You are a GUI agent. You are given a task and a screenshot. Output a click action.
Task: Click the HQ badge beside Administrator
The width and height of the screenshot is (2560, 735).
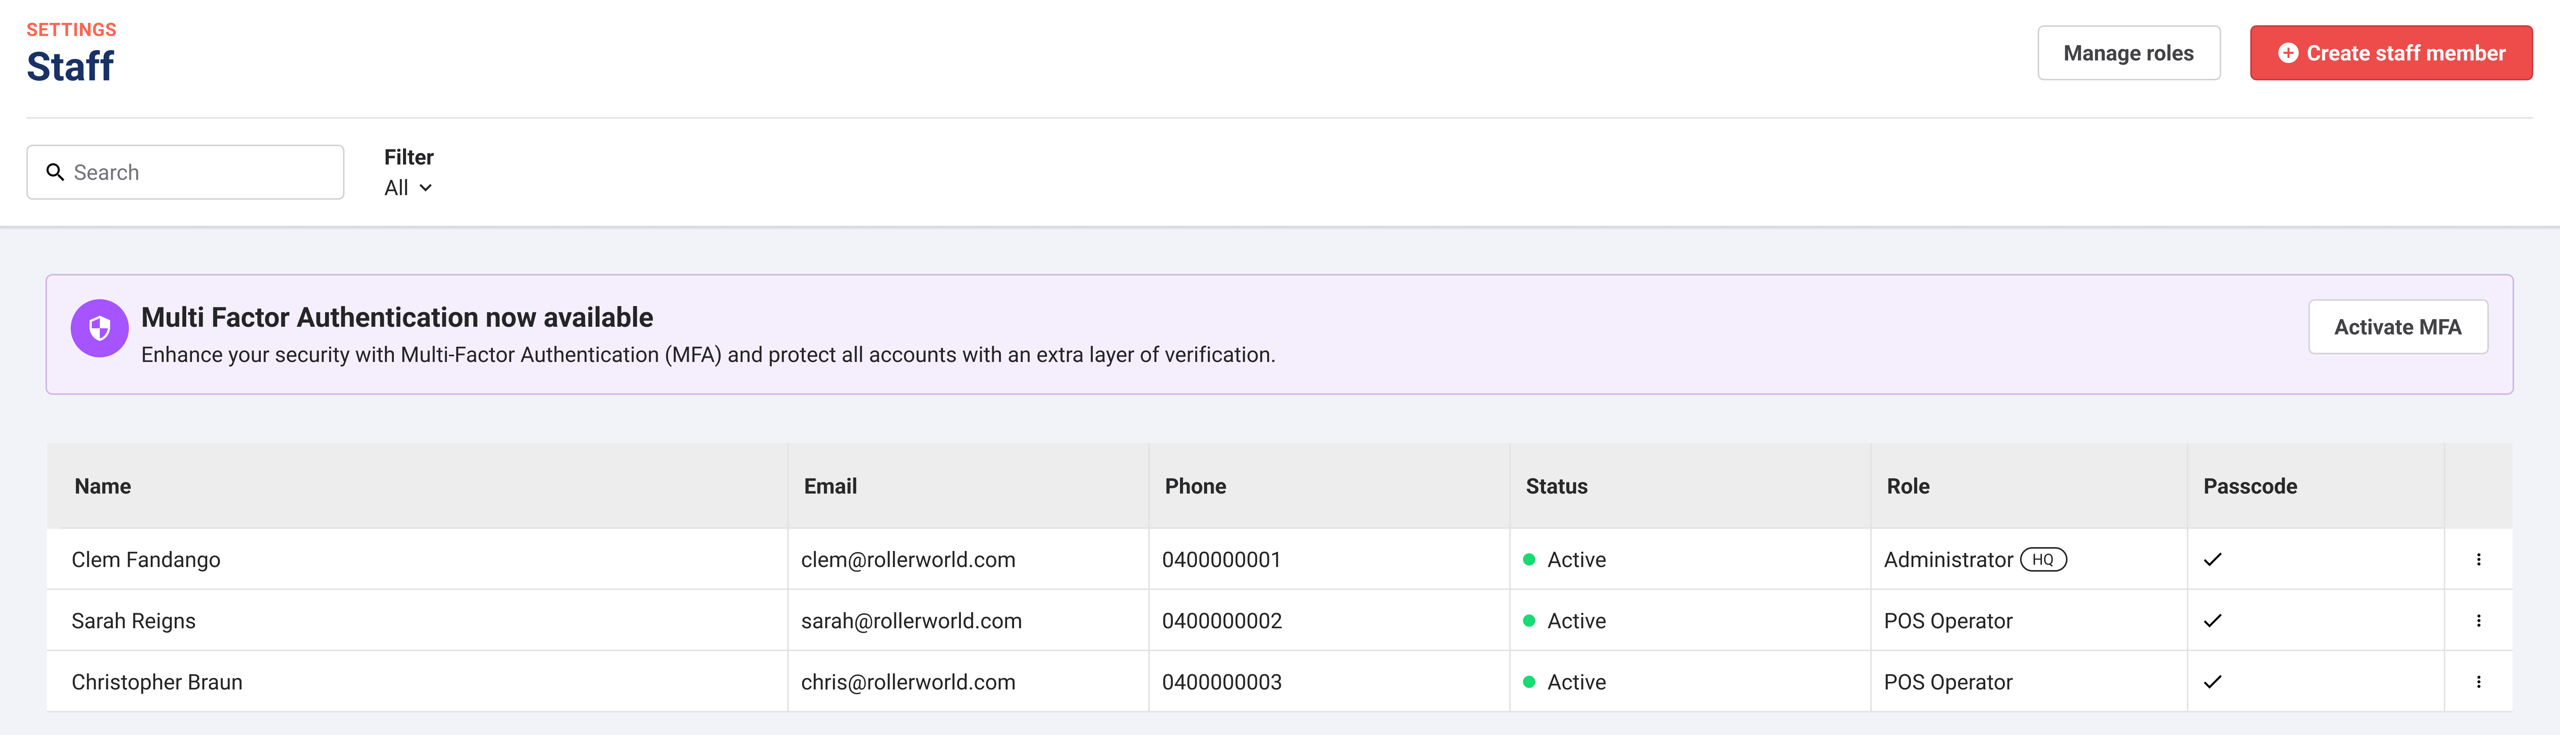pyautogui.click(x=2042, y=559)
